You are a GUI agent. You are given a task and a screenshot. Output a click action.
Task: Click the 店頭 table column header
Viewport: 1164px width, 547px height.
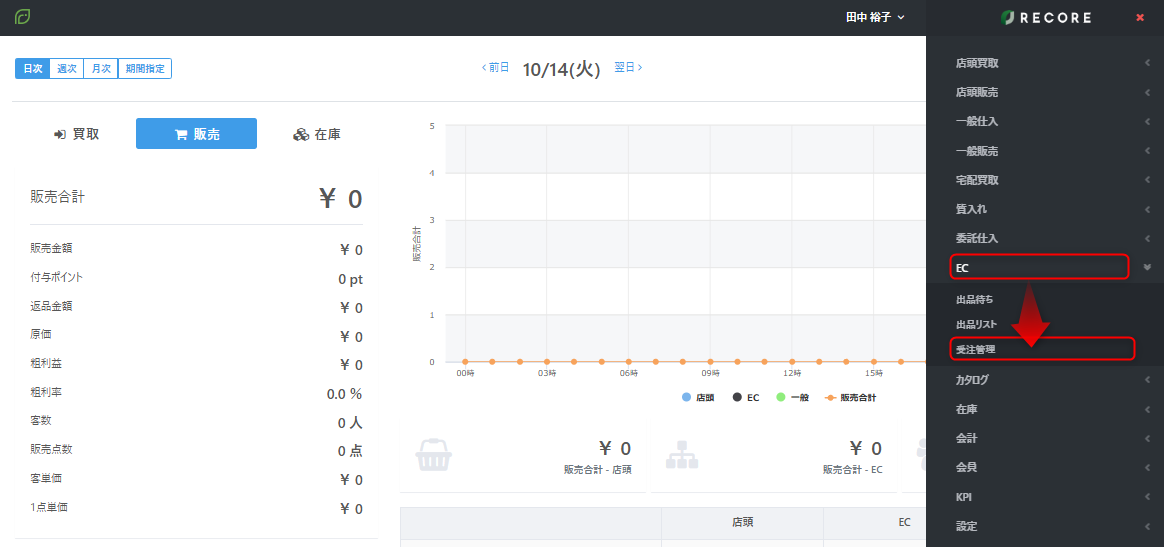(x=742, y=523)
